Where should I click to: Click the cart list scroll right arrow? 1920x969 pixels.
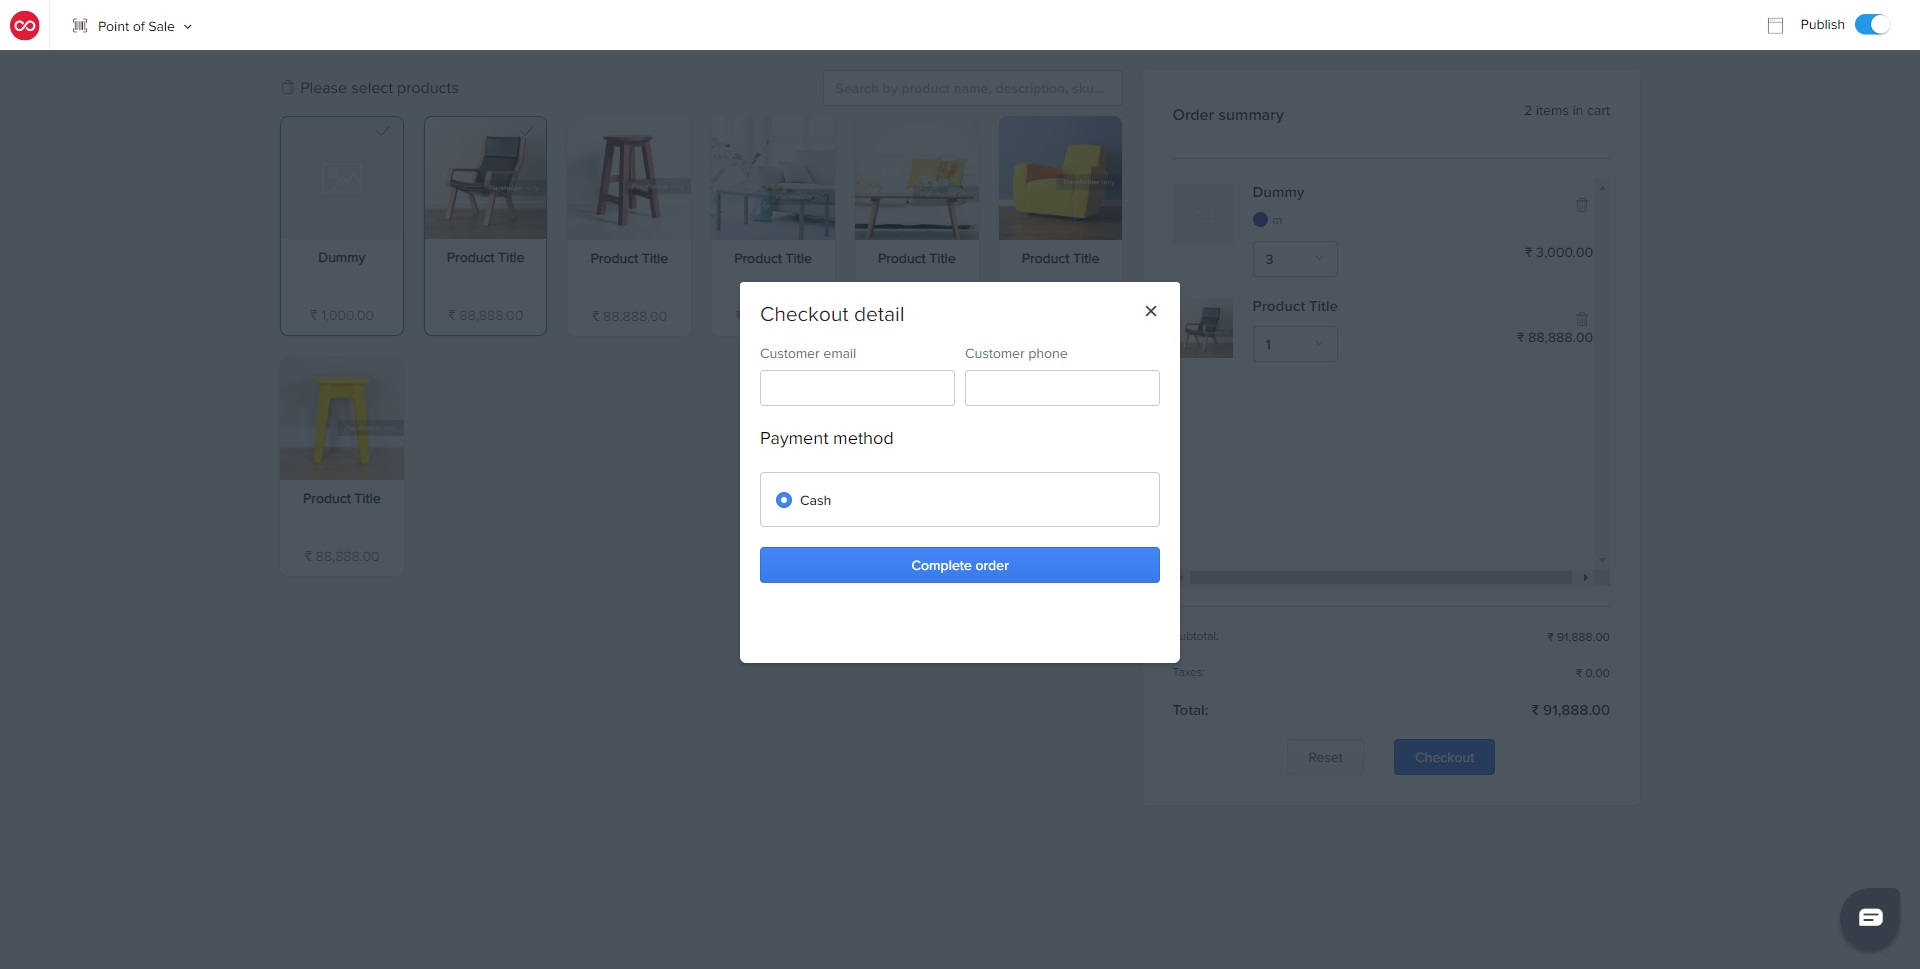[x=1585, y=578]
